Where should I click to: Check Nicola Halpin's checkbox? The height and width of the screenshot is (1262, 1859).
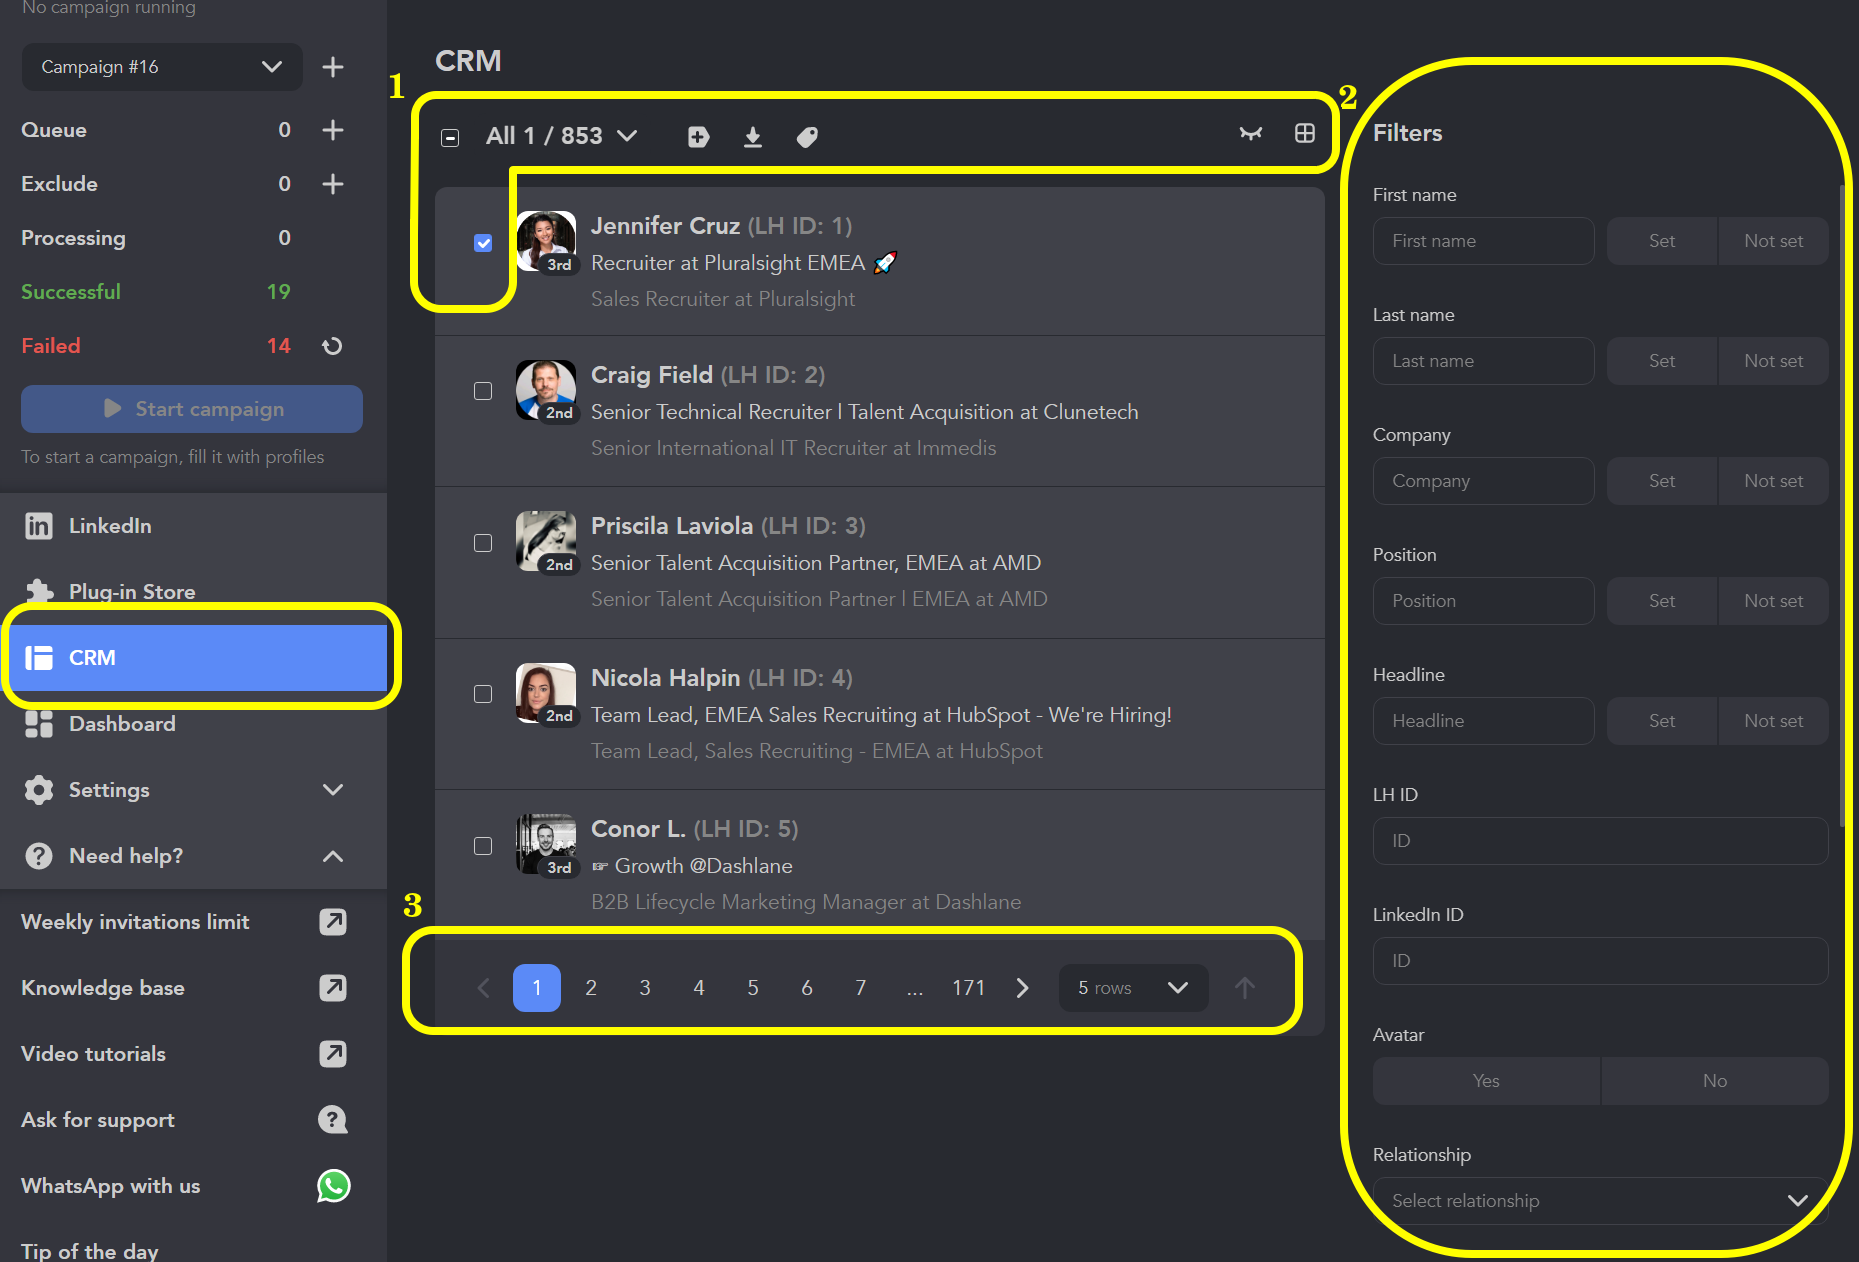click(483, 694)
